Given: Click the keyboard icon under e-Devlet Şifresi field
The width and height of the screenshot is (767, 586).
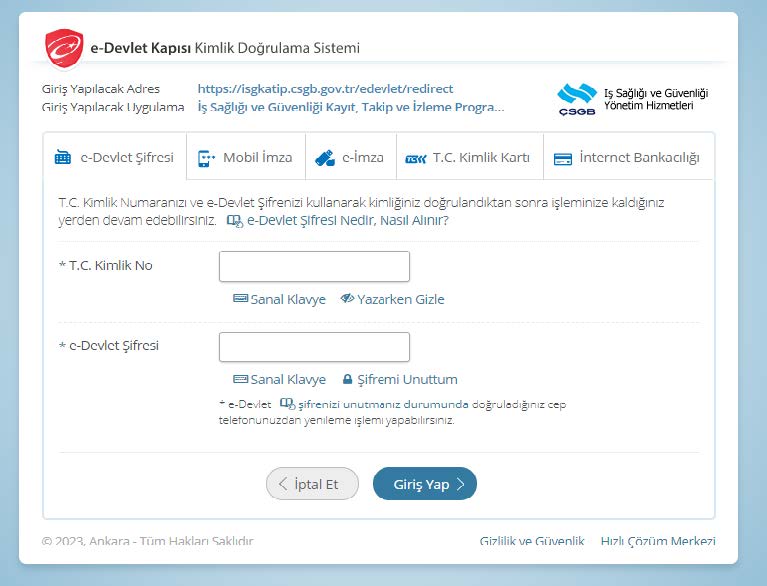Looking at the screenshot, I should pyautogui.click(x=240, y=379).
